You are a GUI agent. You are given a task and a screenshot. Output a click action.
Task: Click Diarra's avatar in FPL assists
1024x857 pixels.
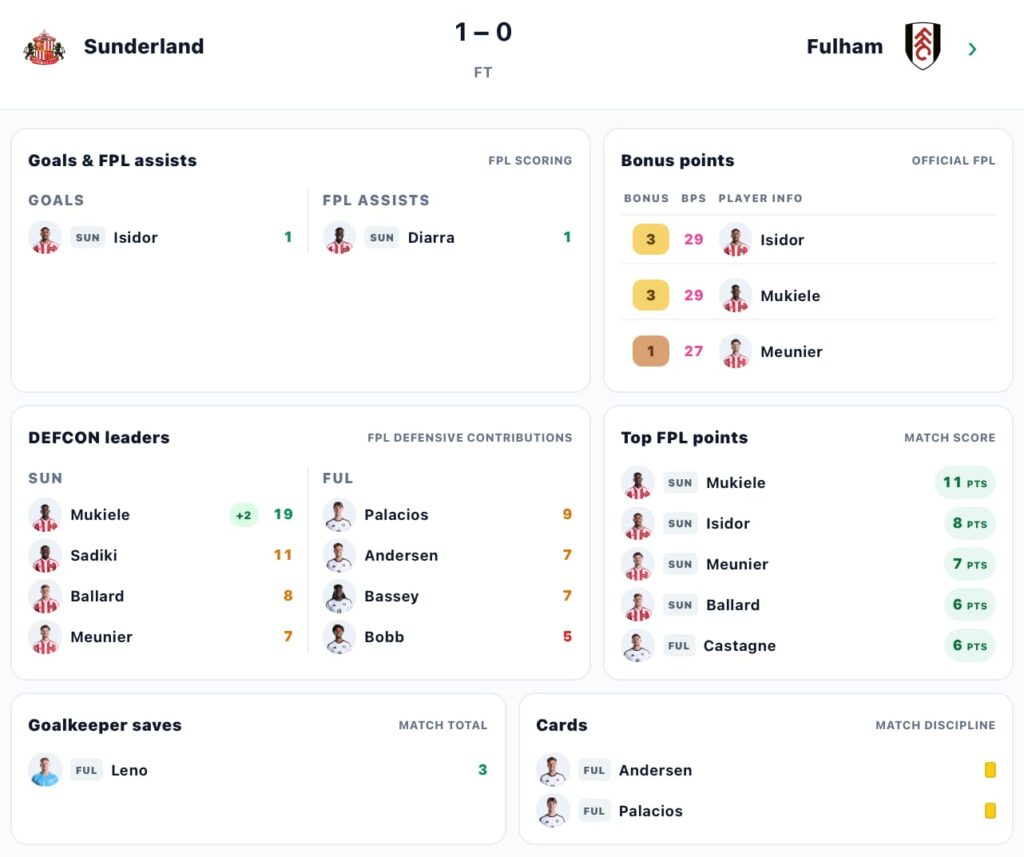click(x=340, y=237)
